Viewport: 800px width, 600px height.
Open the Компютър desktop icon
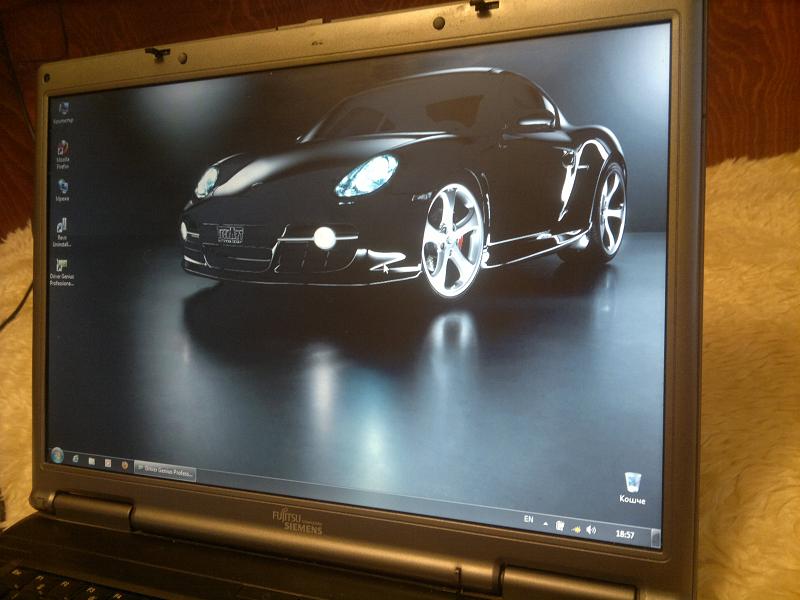coord(64,109)
